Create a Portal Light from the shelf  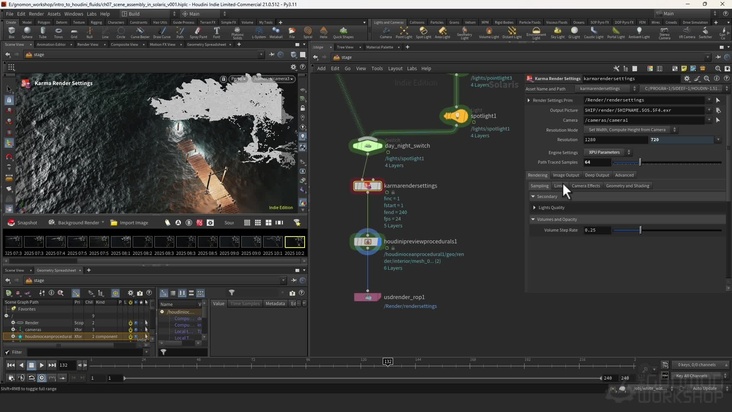pos(616,32)
